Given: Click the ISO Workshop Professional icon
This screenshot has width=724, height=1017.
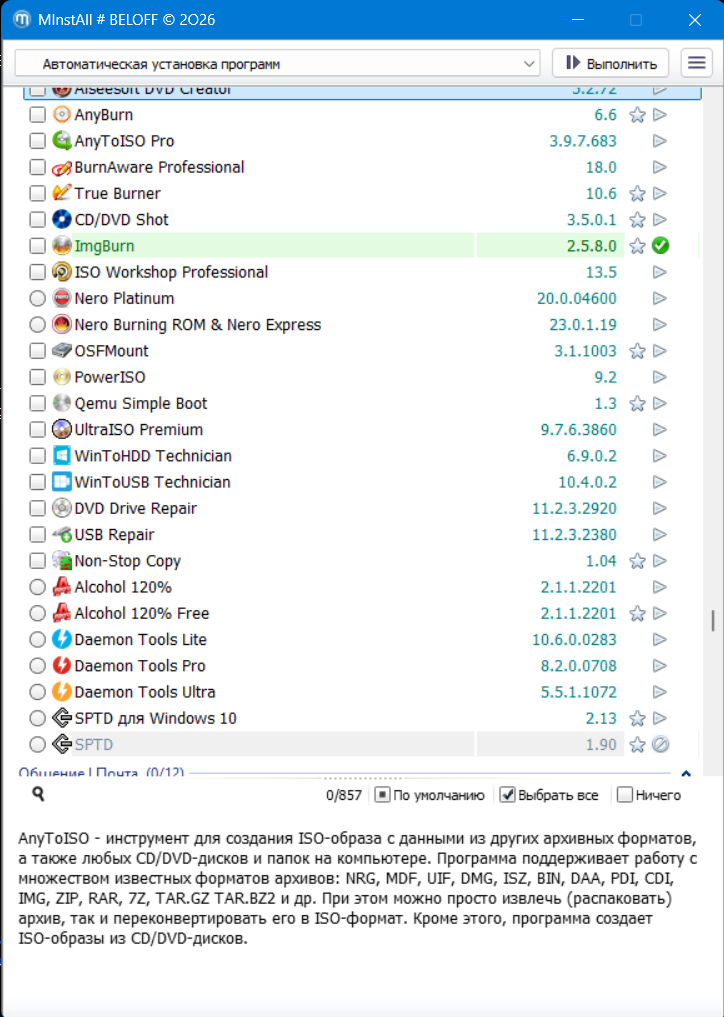Looking at the screenshot, I should (61, 272).
